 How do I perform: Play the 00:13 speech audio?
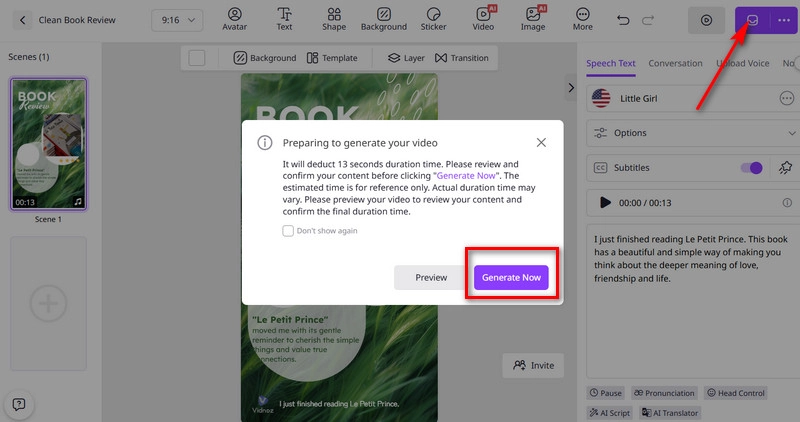pos(605,203)
